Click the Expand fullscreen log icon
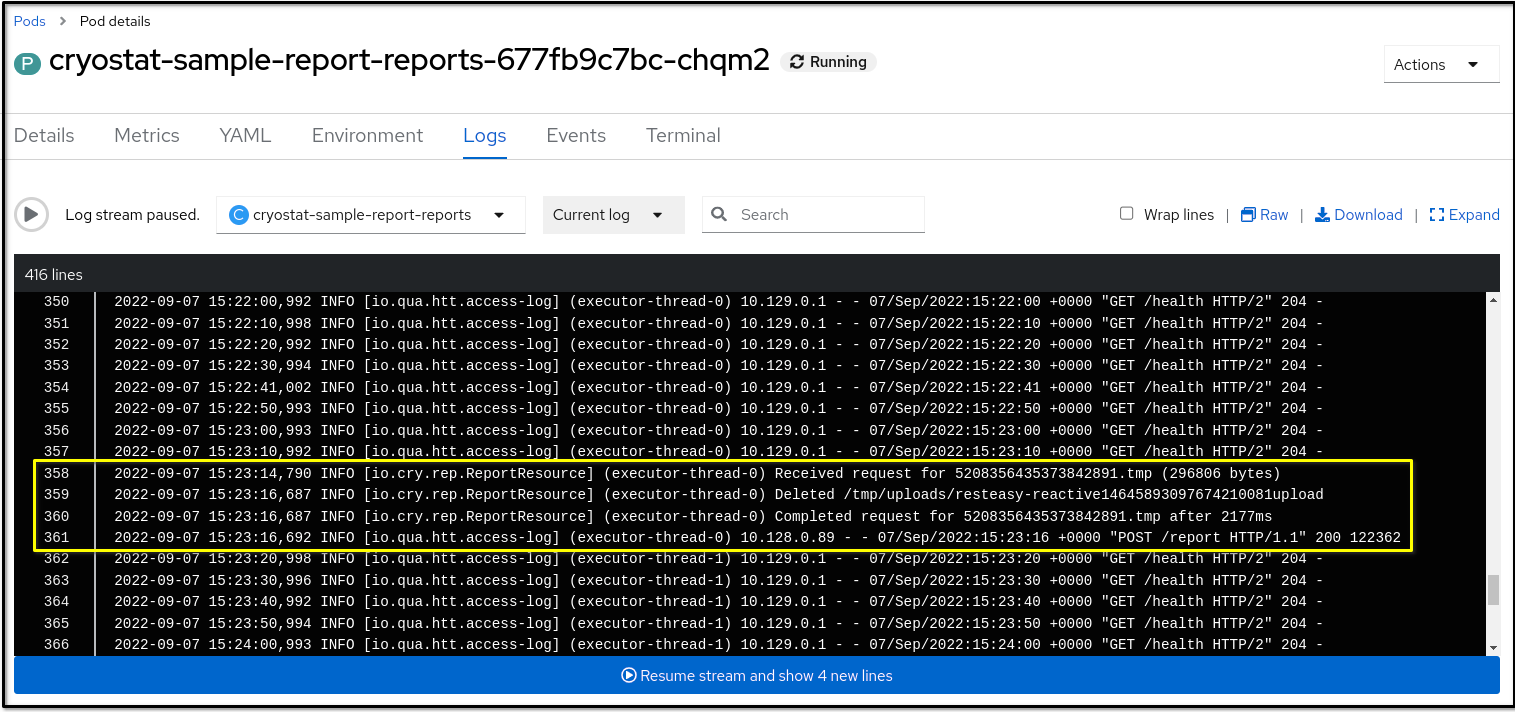 [x=1437, y=214]
